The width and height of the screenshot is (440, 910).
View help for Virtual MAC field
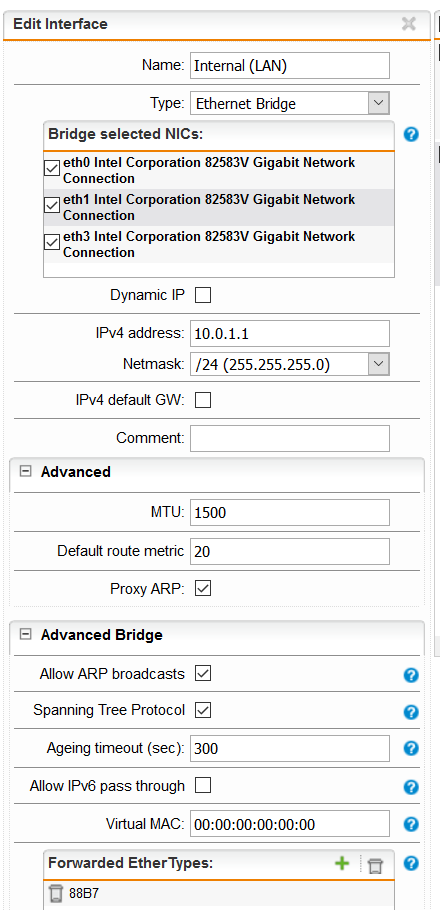click(x=411, y=824)
